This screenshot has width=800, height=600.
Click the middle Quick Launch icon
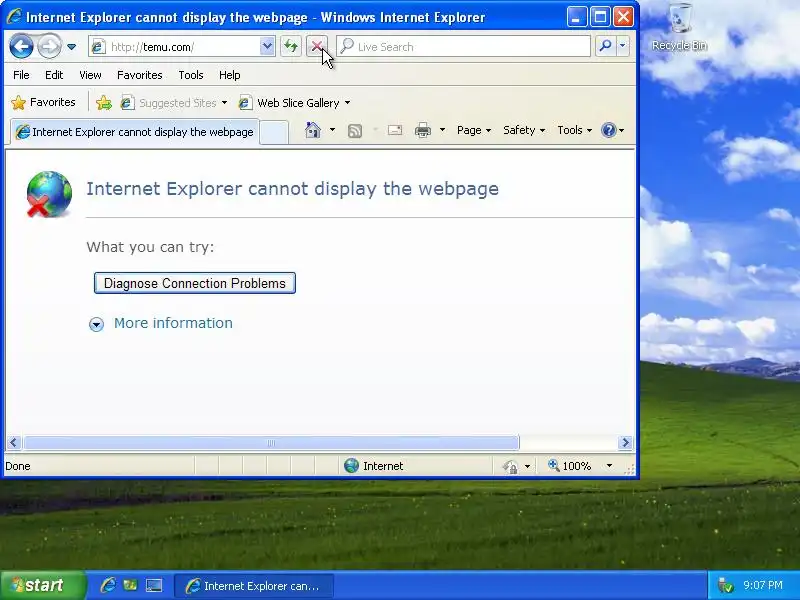pos(130,585)
